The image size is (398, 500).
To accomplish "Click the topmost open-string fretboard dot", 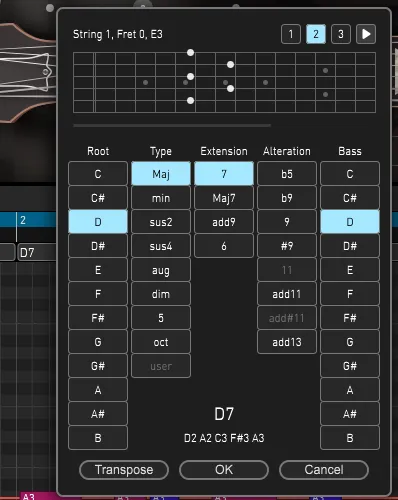I will (190, 52).
